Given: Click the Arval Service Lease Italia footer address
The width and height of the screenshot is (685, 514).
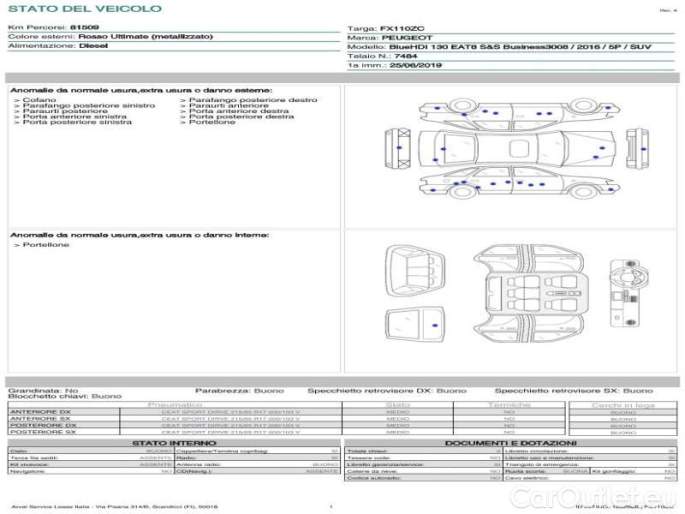Looking at the screenshot, I should (114, 507).
